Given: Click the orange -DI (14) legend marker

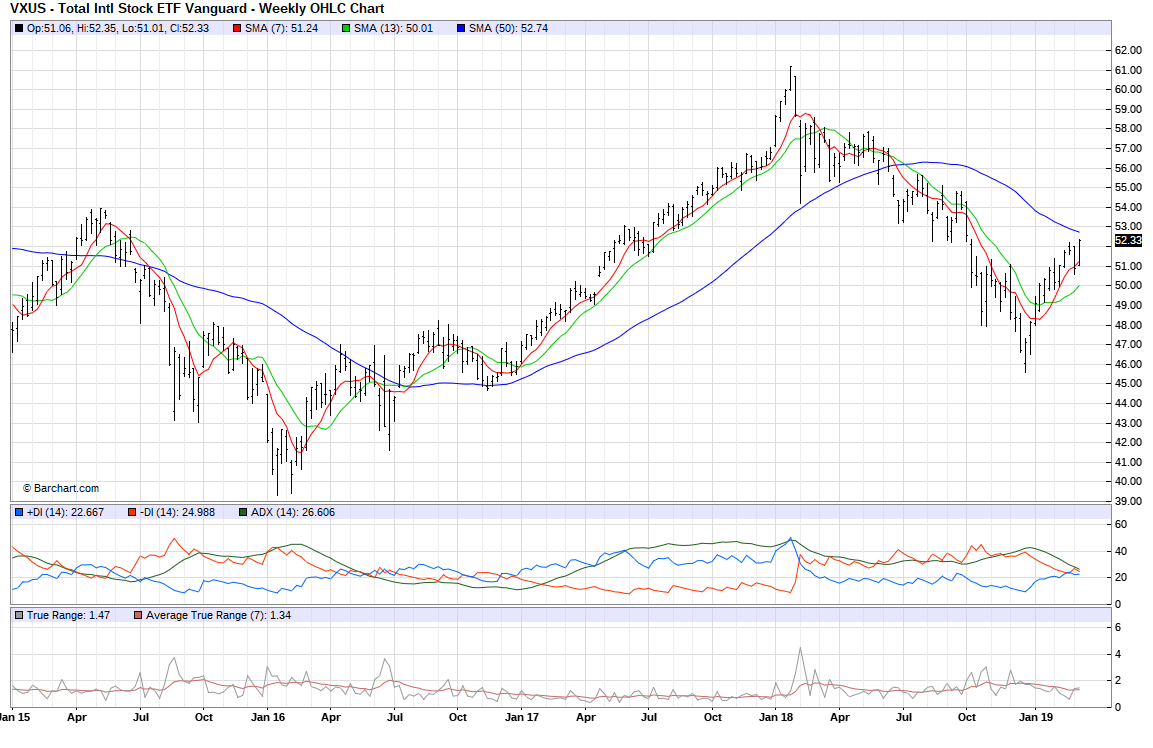Looking at the screenshot, I should click(130, 512).
